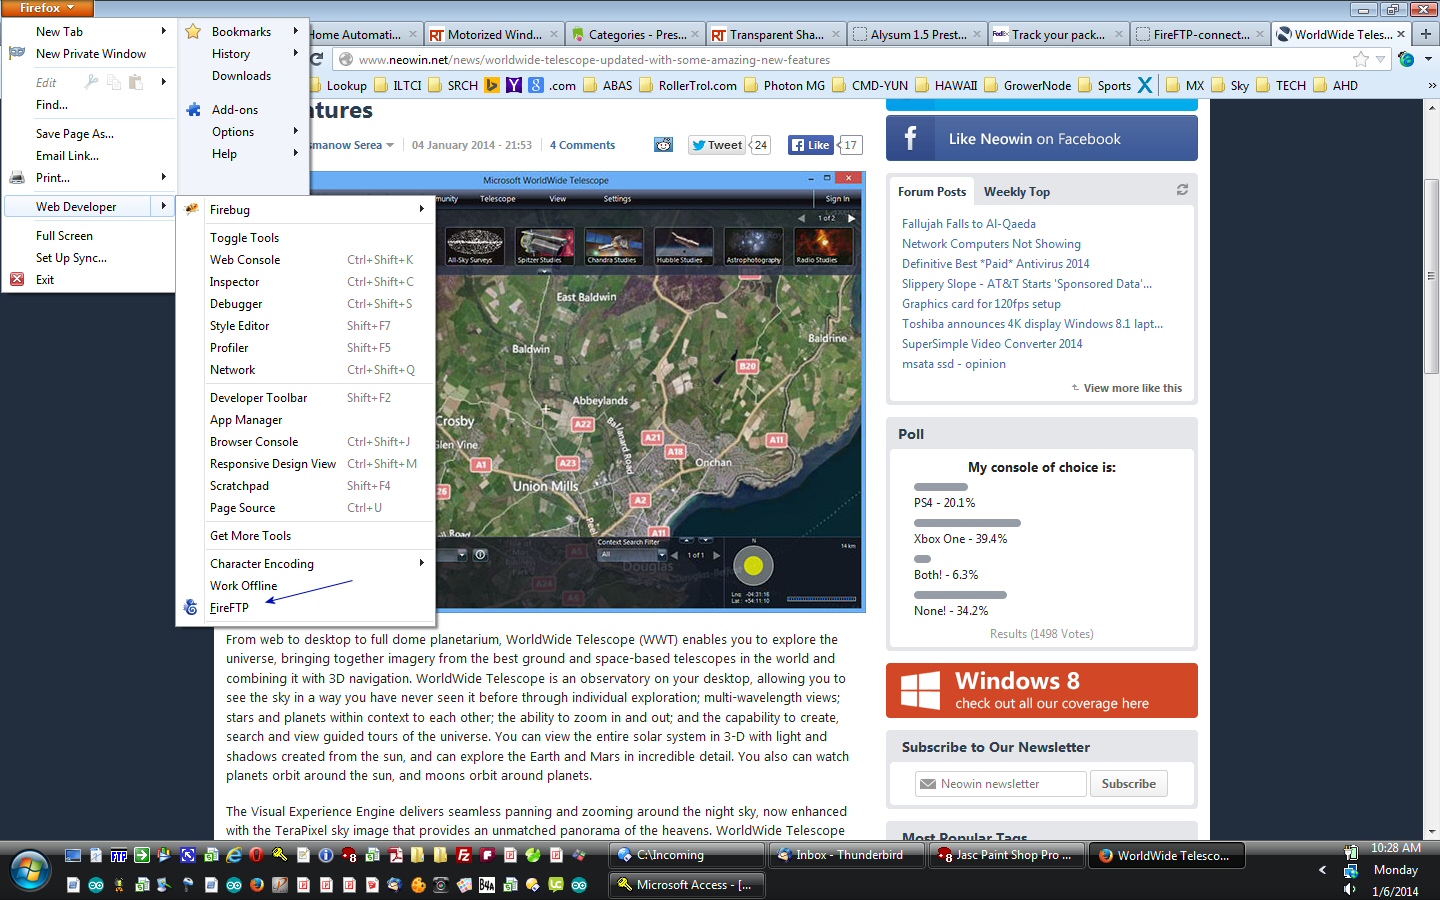Click the red Exit icon
Viewport: 1440px width, 900px height.
click(x=17, y=280)
